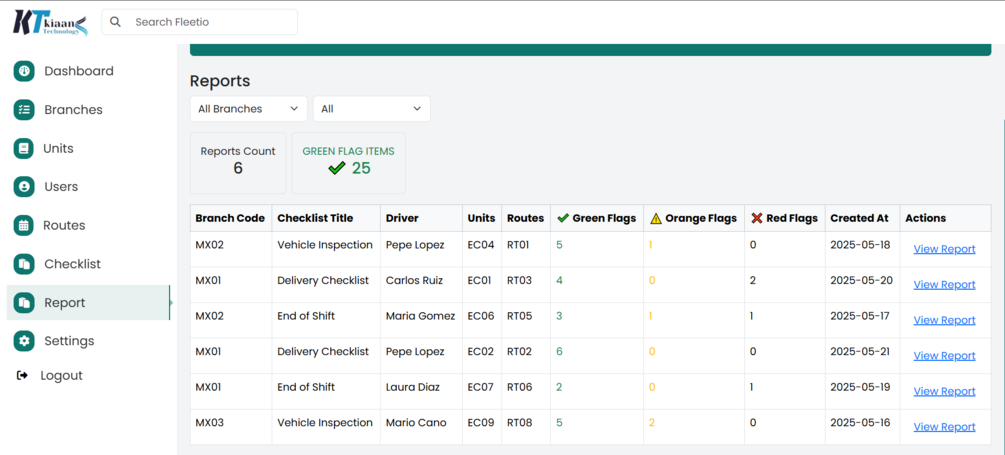This screenshot has height=455, width=1005.
Task: Click the Green Flag Items card
Action: click(348, 162)
